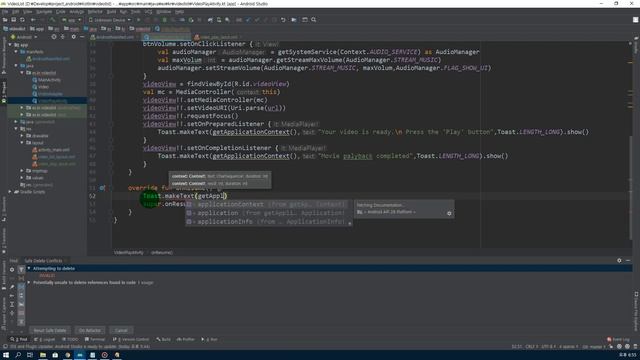Click the SDK Manager toolbar icon

pyautogui.click(x=227, y=20)
